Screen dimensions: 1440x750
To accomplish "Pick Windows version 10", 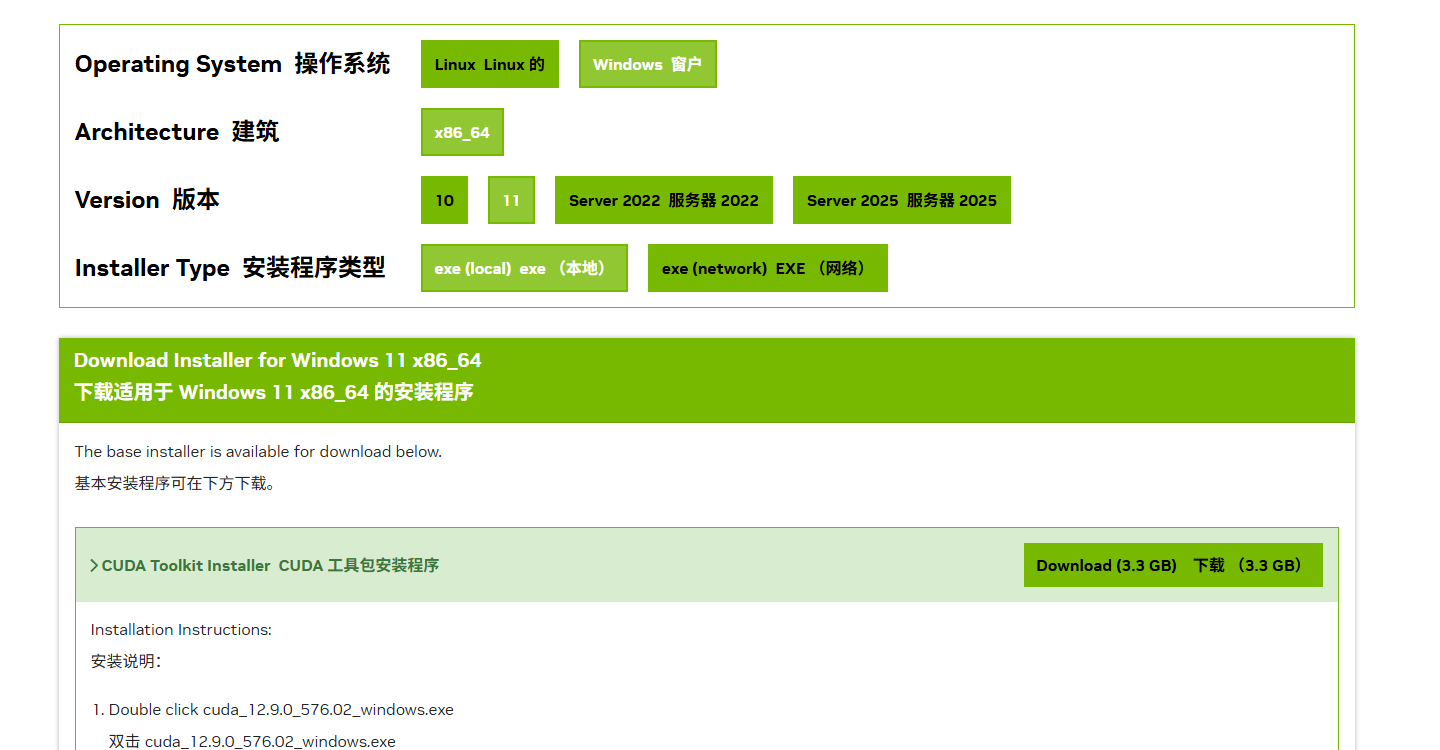I will click(444, 200).
